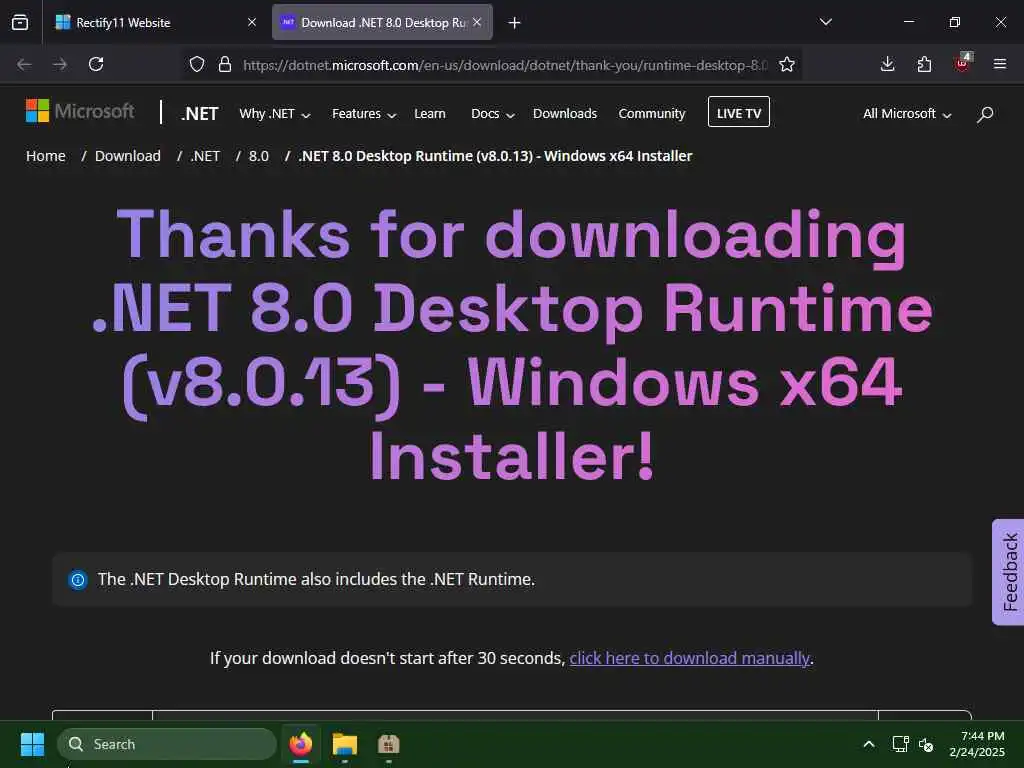
Task: Expand the All Microsoft dropdown
Action: click(x=907, y=114)
